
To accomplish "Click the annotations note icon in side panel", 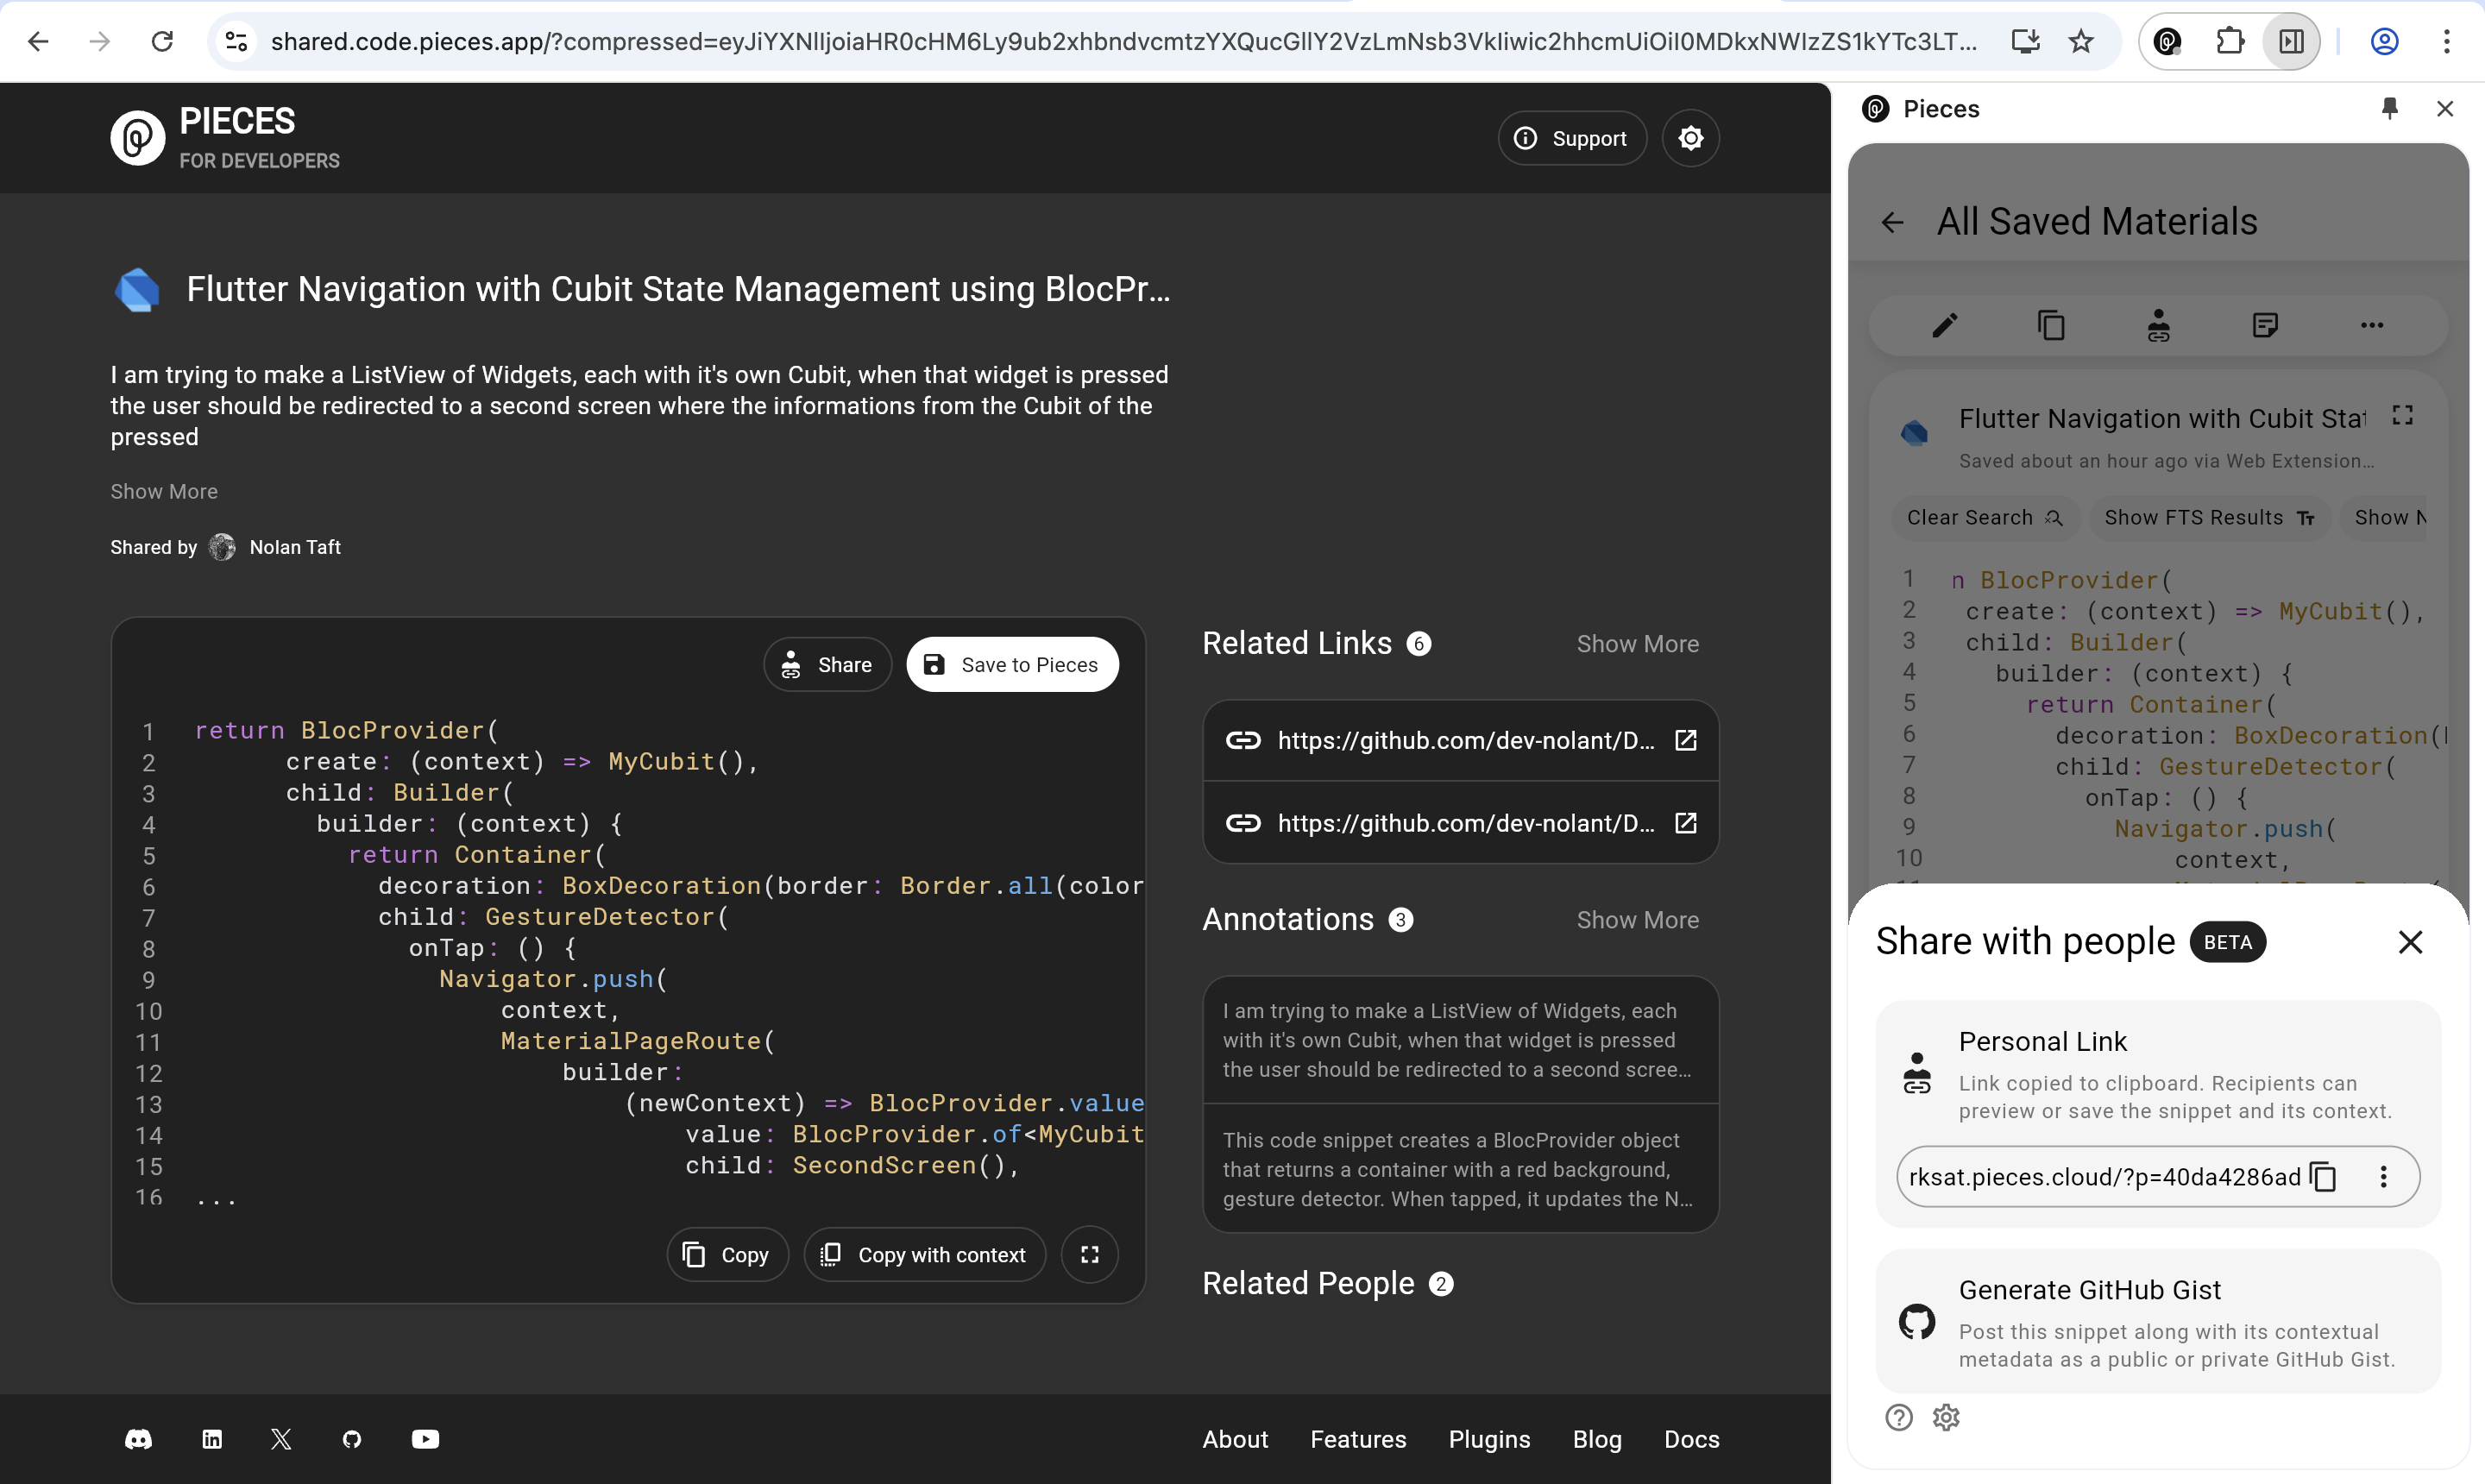I will coord(2265,325).
